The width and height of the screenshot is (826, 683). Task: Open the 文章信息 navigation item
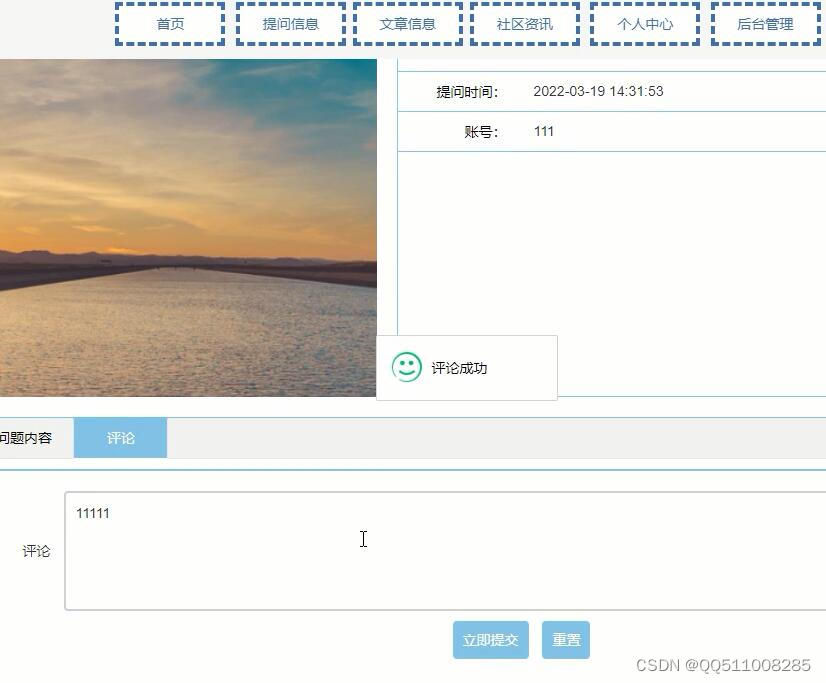point(407,24)
